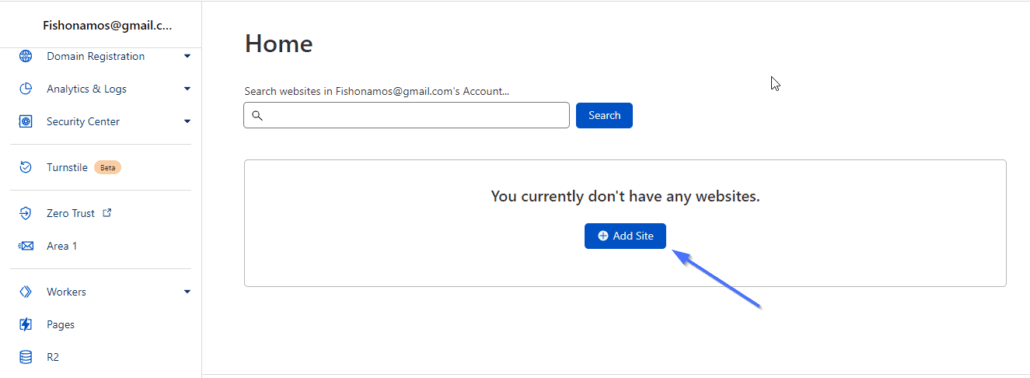Expand the Security Center dropdown arrow
Image resolution: width=1030 pixels, height=378 pixels.
(x=187, y=122)
